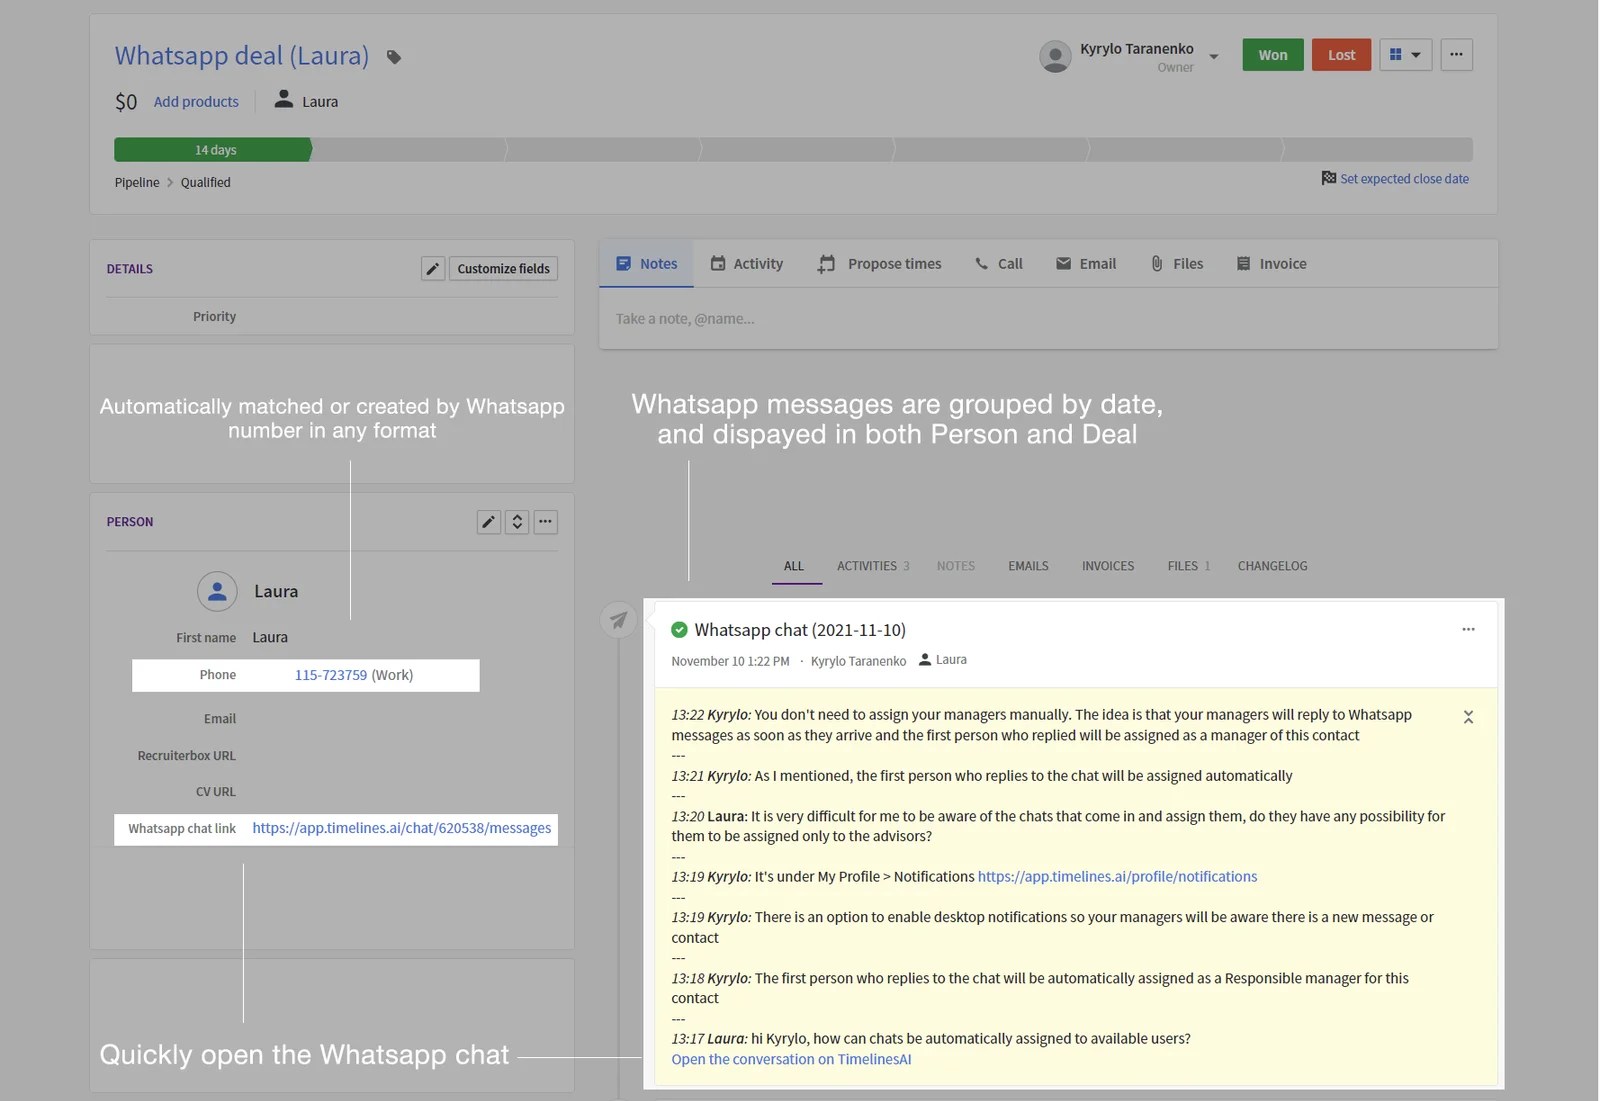Screen dimensions: 1600x1101
Task: Filter the feed by NOTES
Action: coord(956,566)
